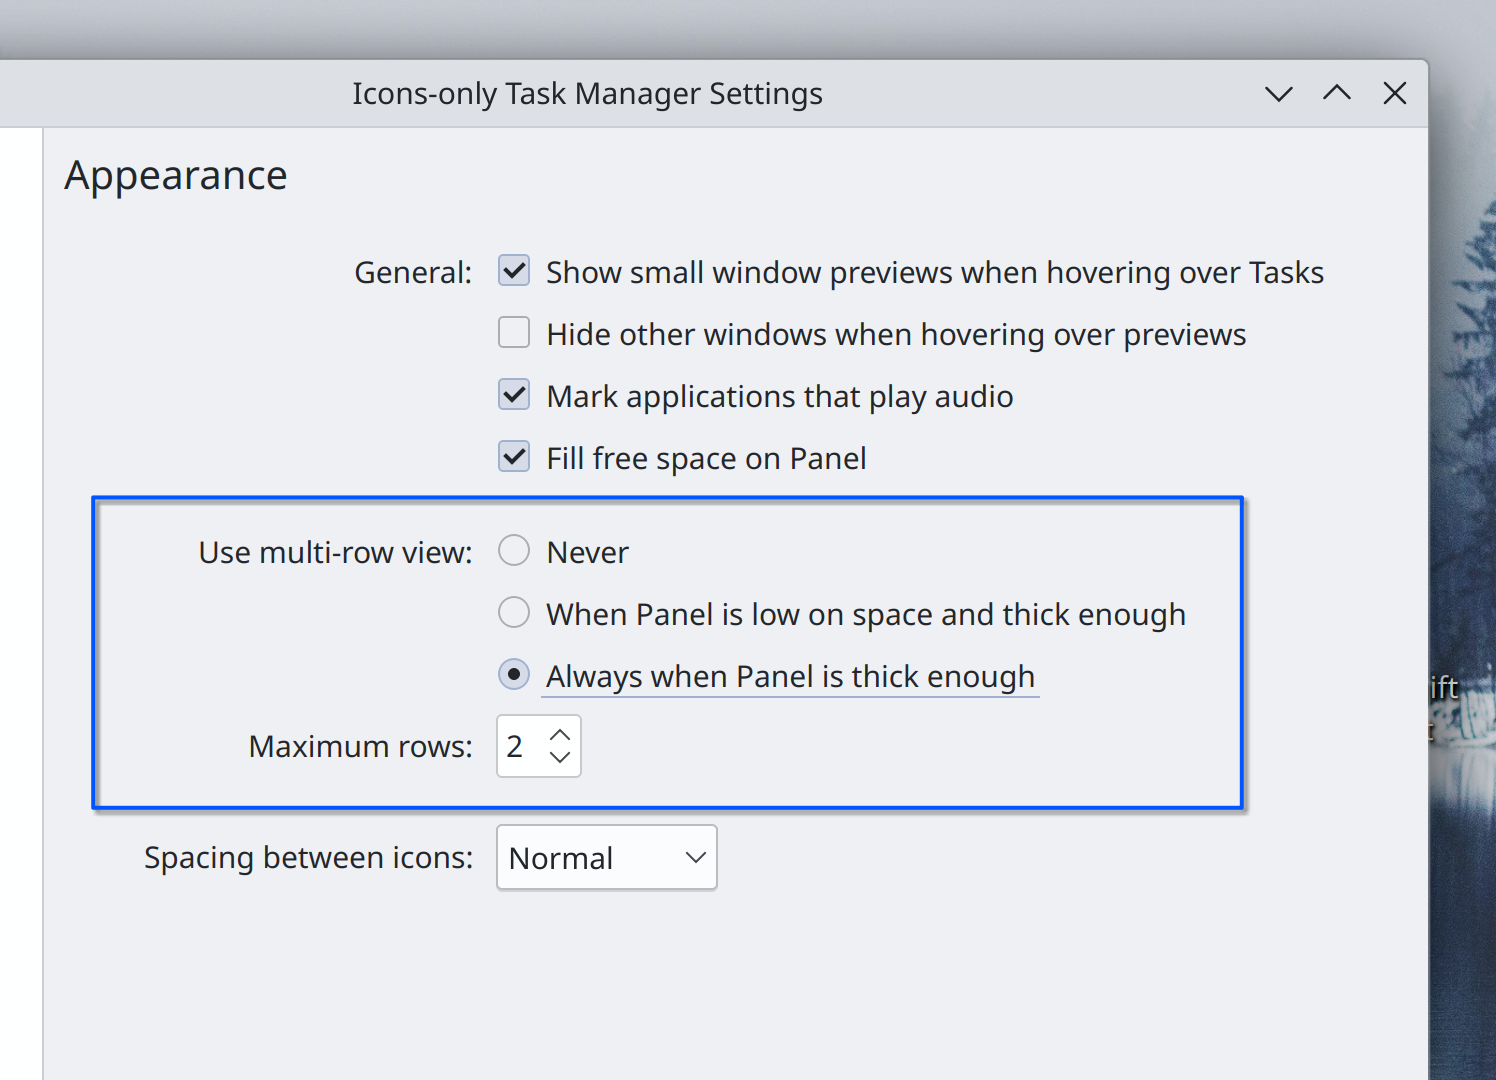Increase Maximum rows with up arrow
Screen dimensions: 1496x1080
coord(560,735)
